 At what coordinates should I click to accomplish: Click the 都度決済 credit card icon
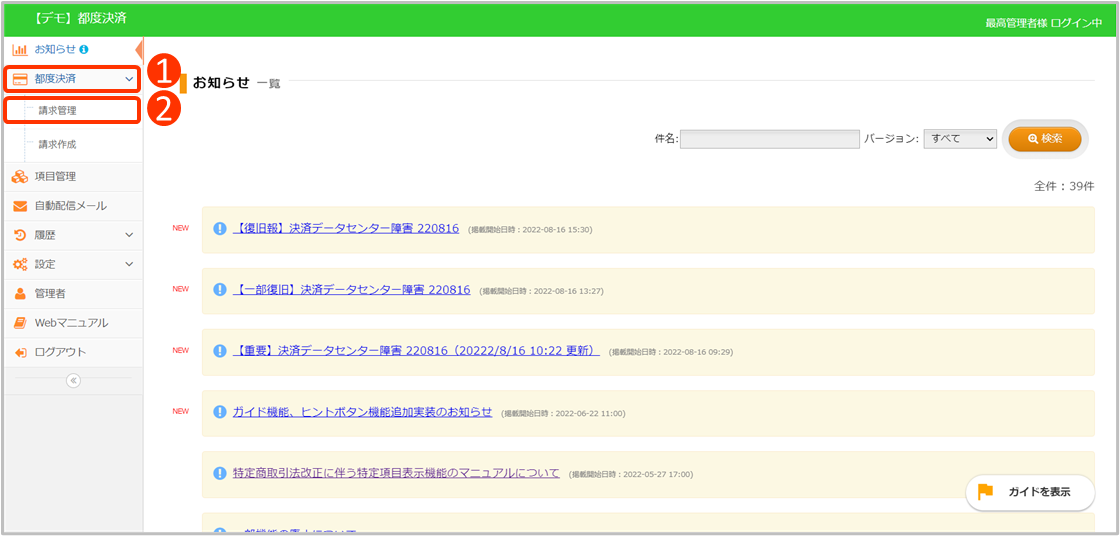(x=20, y=79)
